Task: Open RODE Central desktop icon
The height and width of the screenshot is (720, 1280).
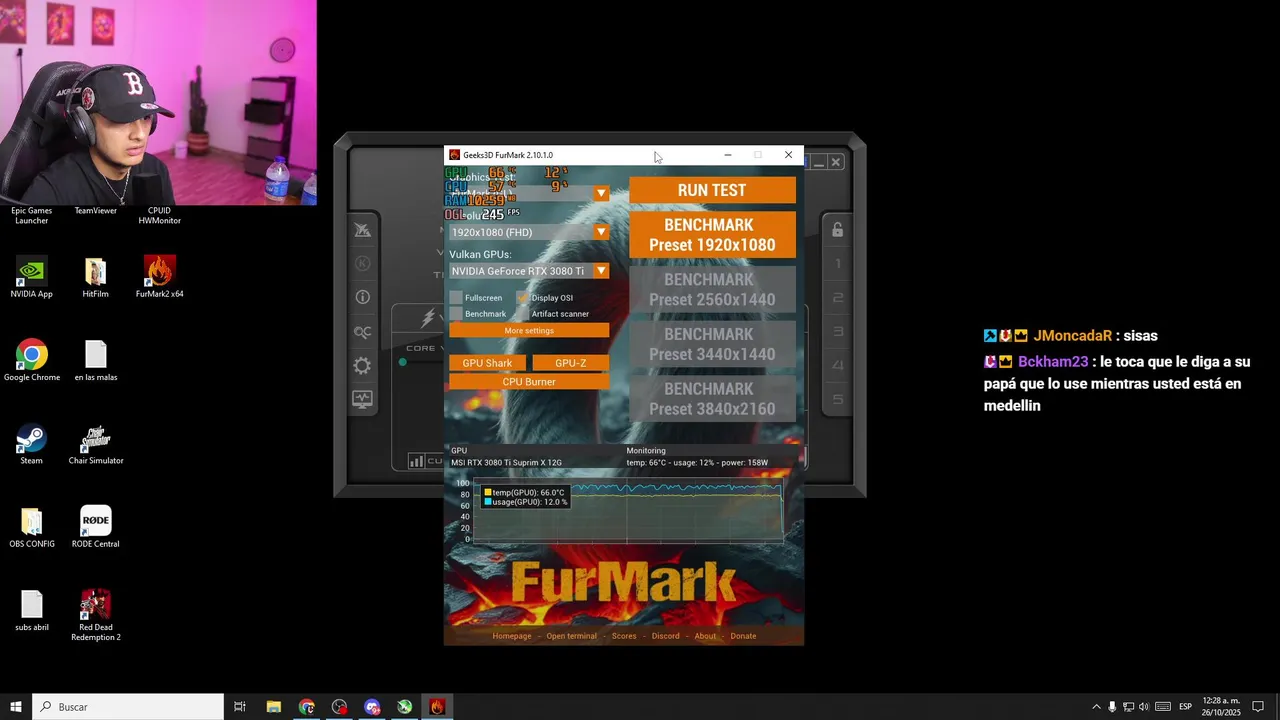Action: click(x=95, y=528)
